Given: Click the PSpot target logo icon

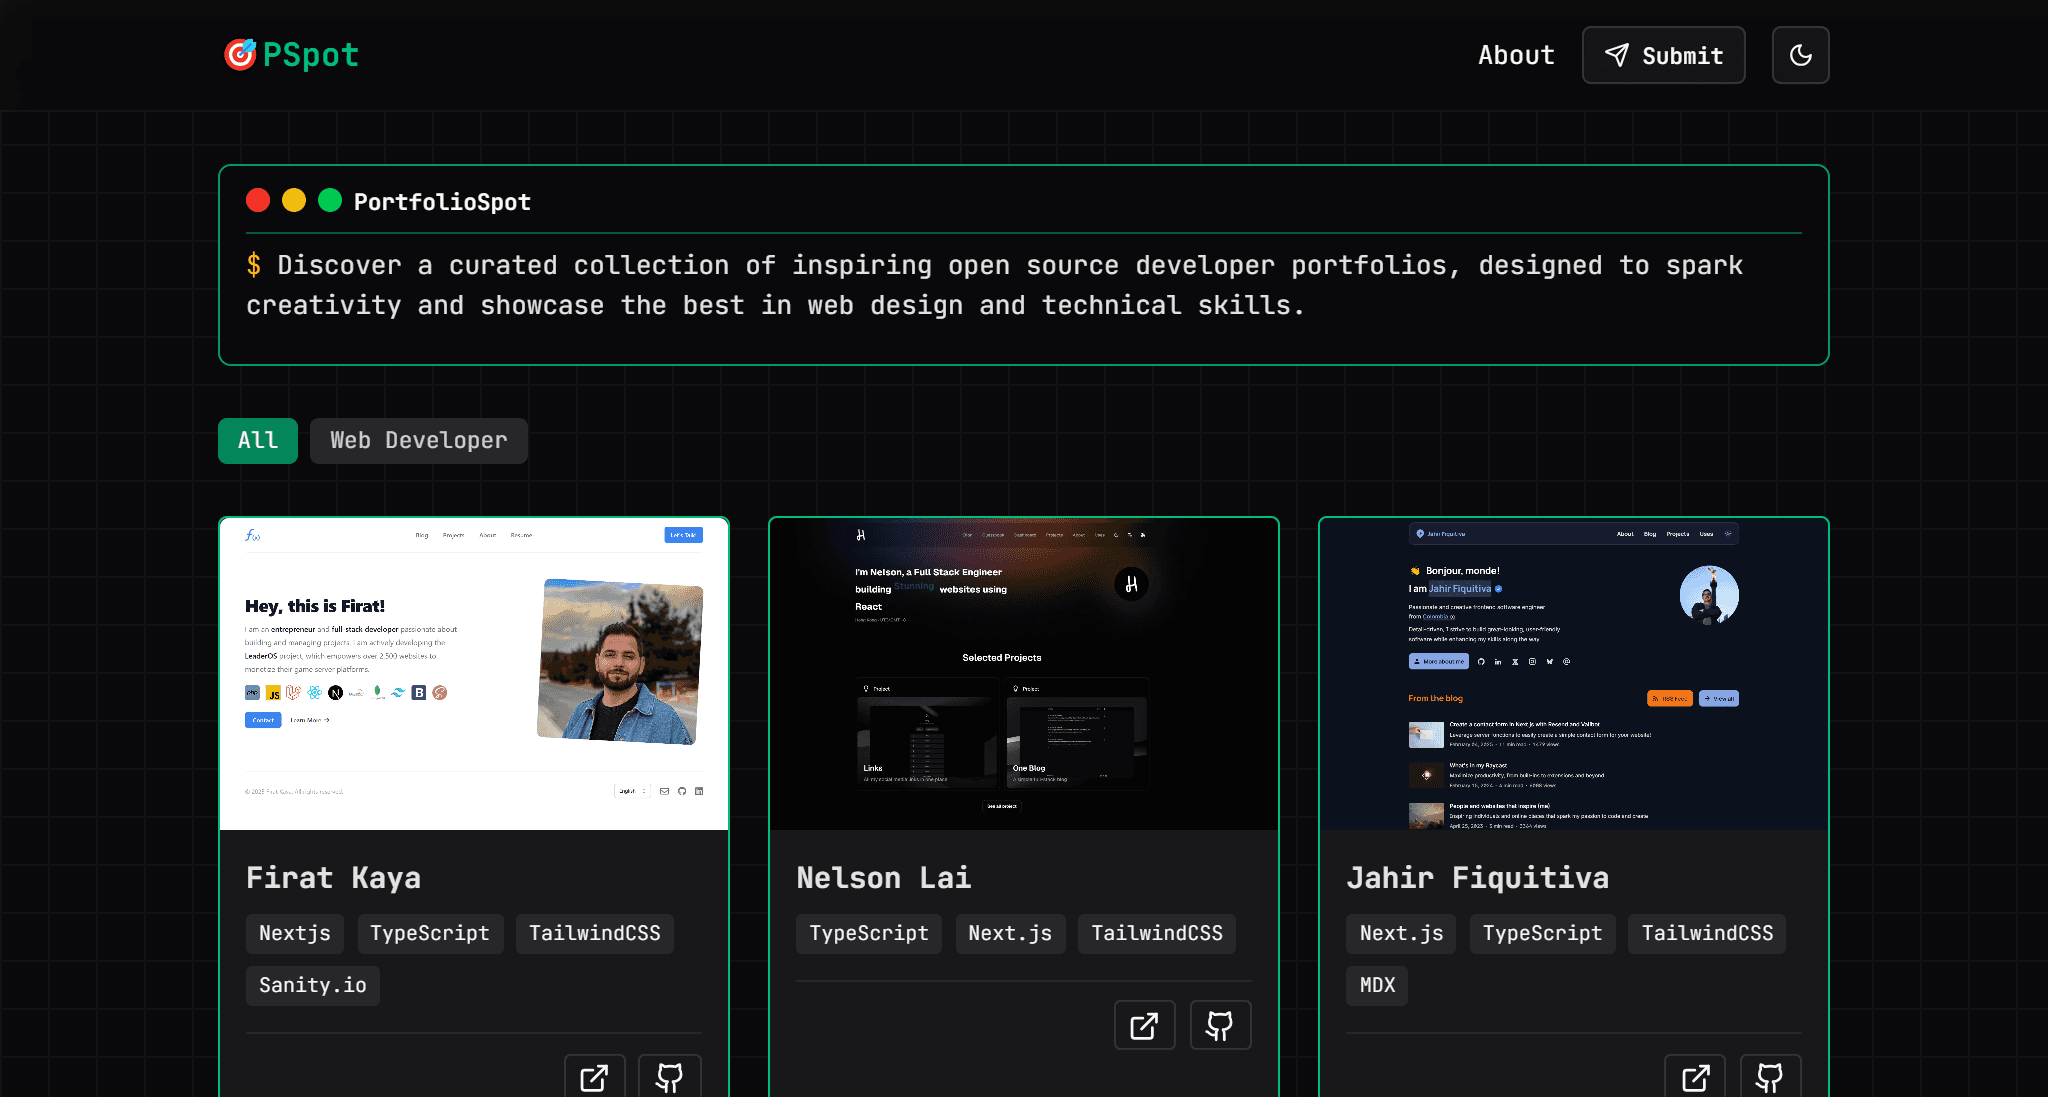Looking at the screenshot, I should [240, 55].
